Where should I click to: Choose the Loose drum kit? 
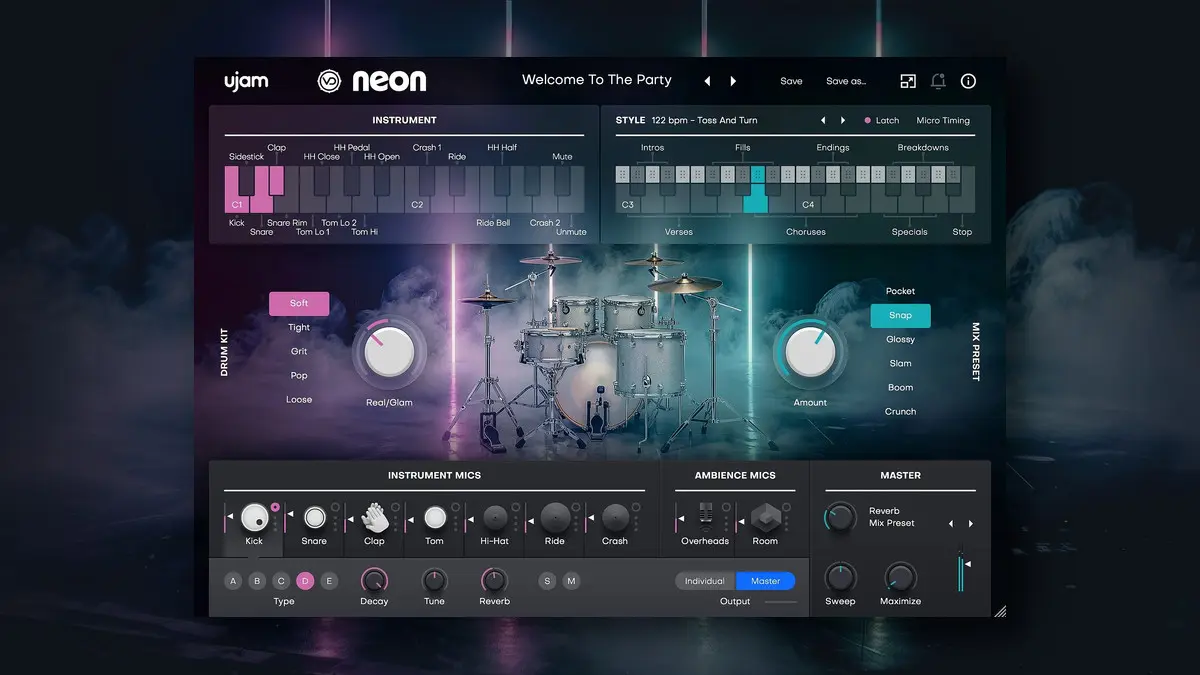299,399
